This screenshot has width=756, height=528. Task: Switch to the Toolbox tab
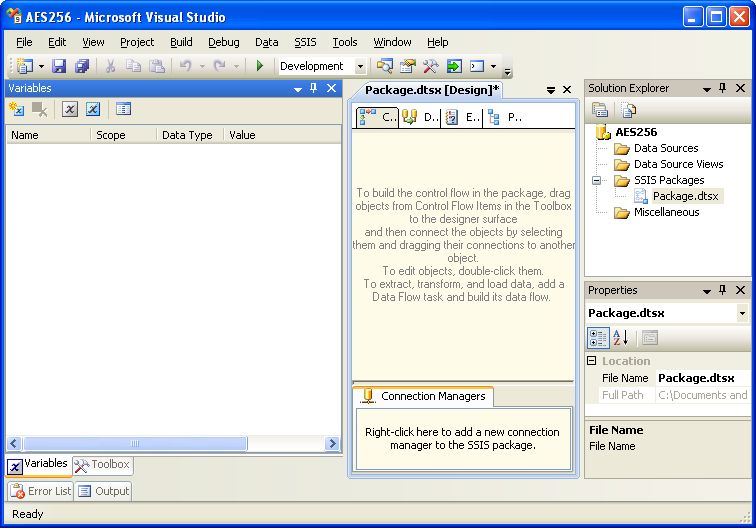(x=102, y=465)
